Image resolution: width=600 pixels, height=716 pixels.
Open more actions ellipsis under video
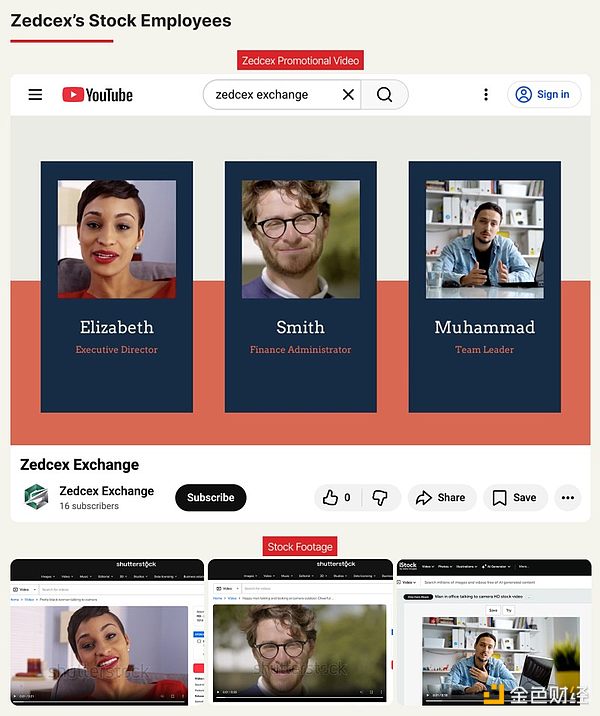point(568,497)
